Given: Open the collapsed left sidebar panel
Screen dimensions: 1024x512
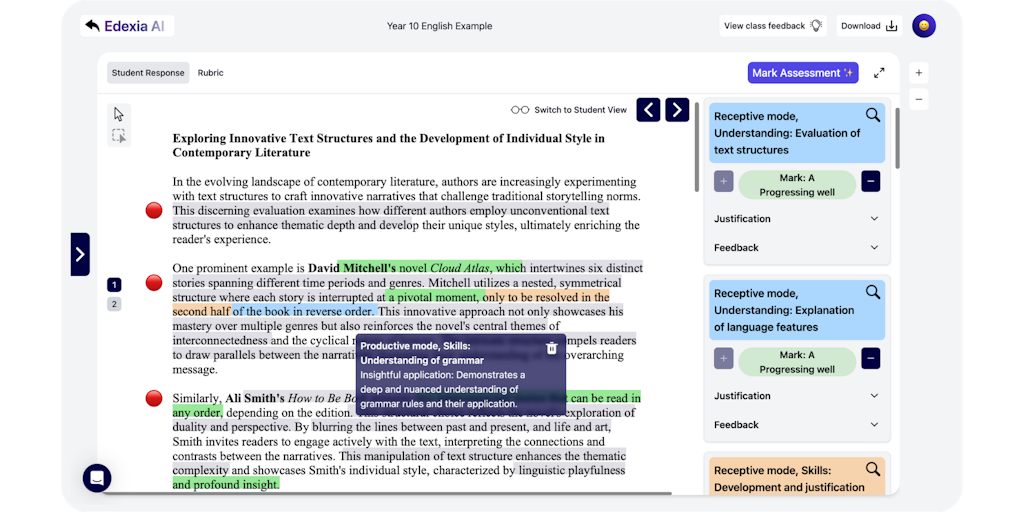Looking at the screenshot, I should [x=80, y=254].
